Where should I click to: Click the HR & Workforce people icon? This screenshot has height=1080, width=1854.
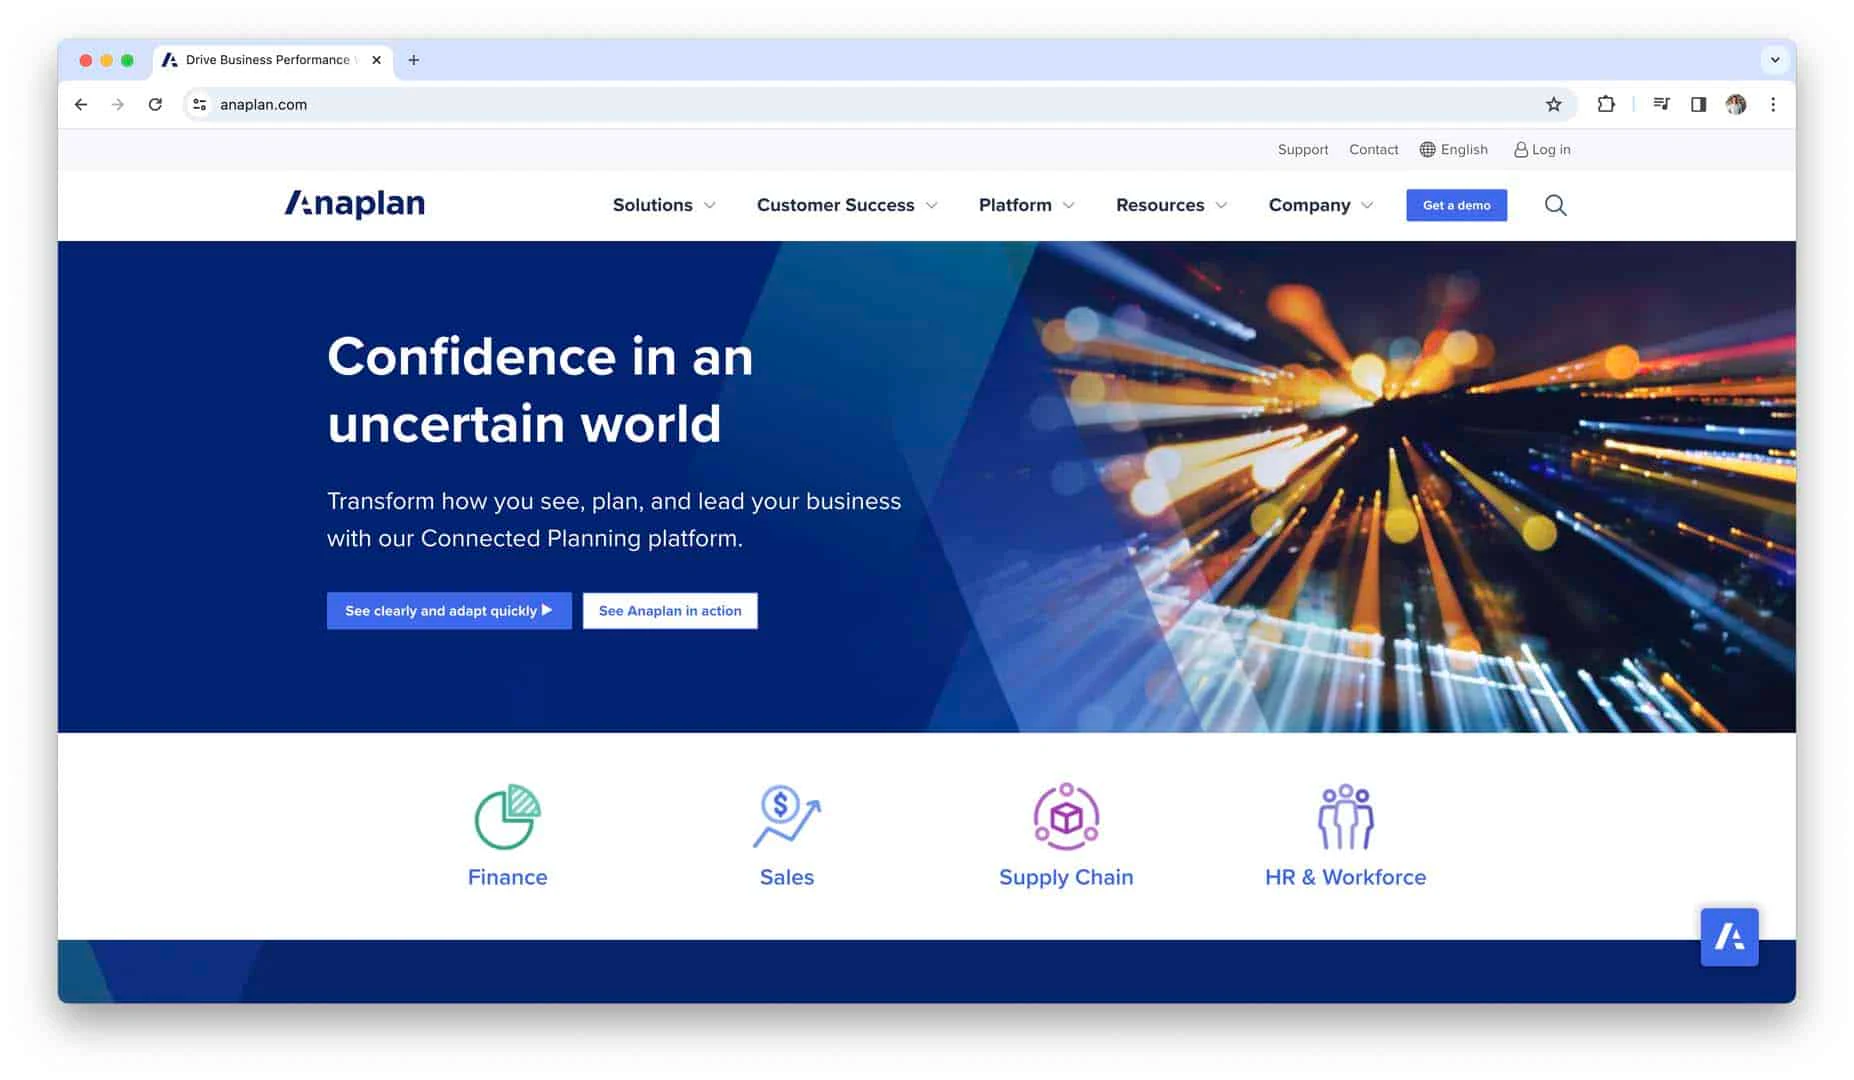(x=1345, y=816)
